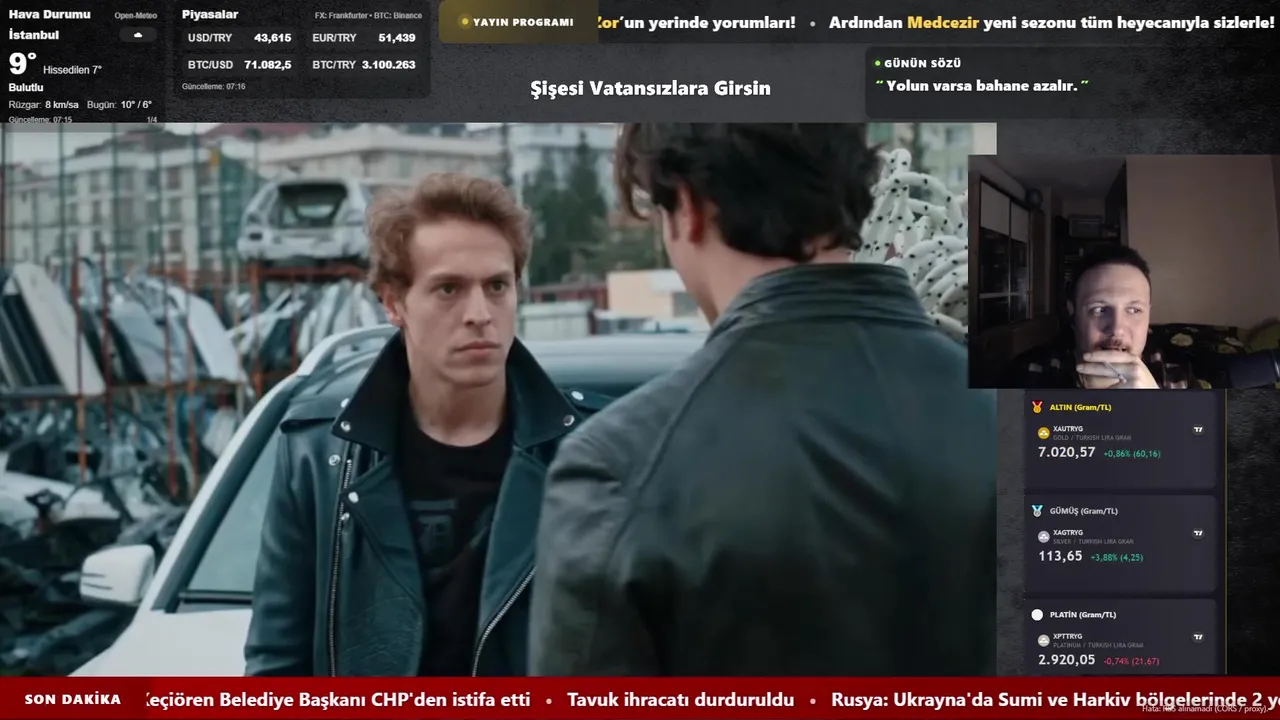Select the BTC/TRY 3.100.263 rate cell

(364, 65)
